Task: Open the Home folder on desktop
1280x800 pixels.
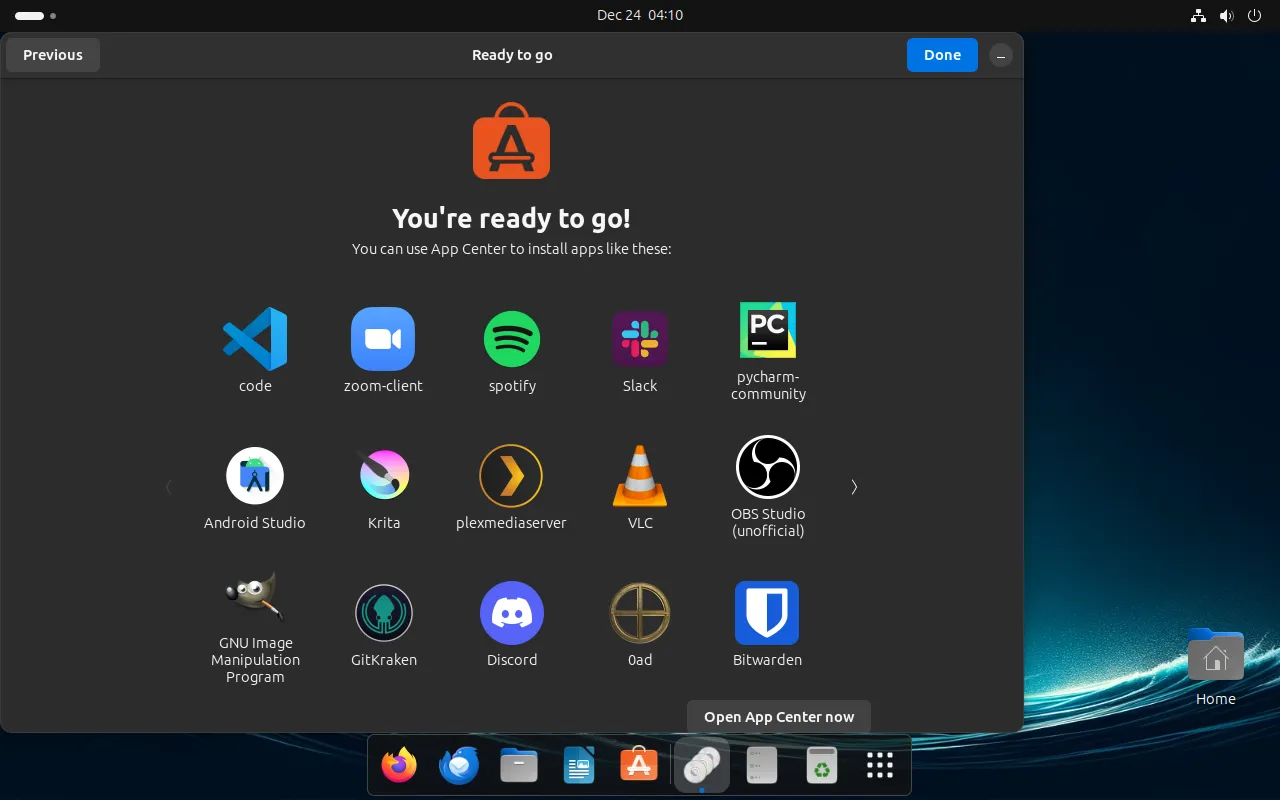Action: click(1216, 667)
